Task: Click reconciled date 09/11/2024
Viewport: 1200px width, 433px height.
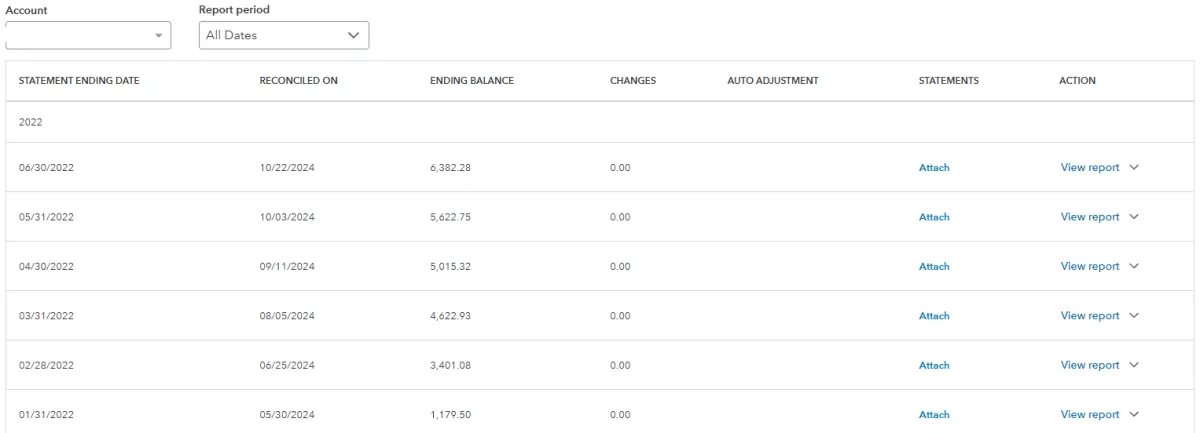Action: click(287, 267)
